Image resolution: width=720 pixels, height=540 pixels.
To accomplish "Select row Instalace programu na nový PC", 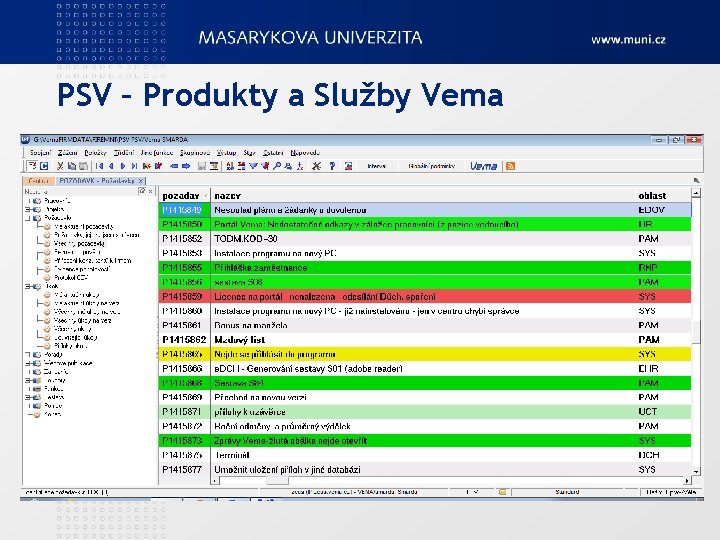I will [x=425, y=253].
